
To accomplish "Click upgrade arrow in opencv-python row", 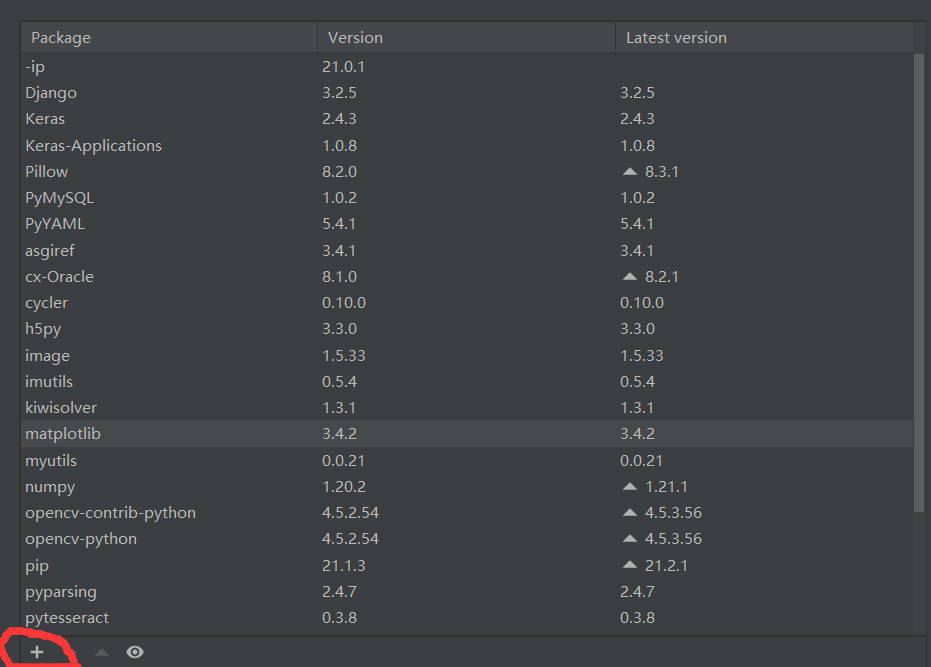I will click(629, 539).
